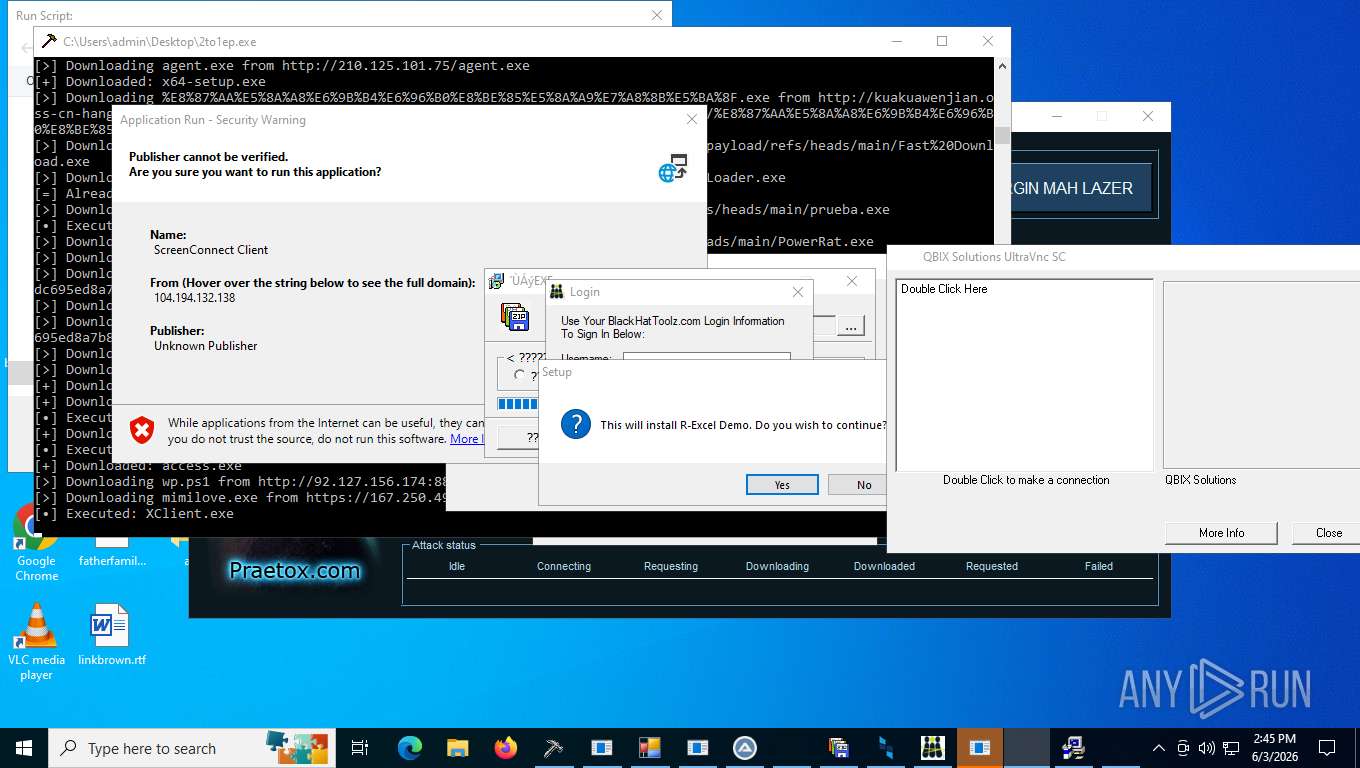Open linkbrown.rtf document on desktop
Screen dimensions: 1360x768
111,634
